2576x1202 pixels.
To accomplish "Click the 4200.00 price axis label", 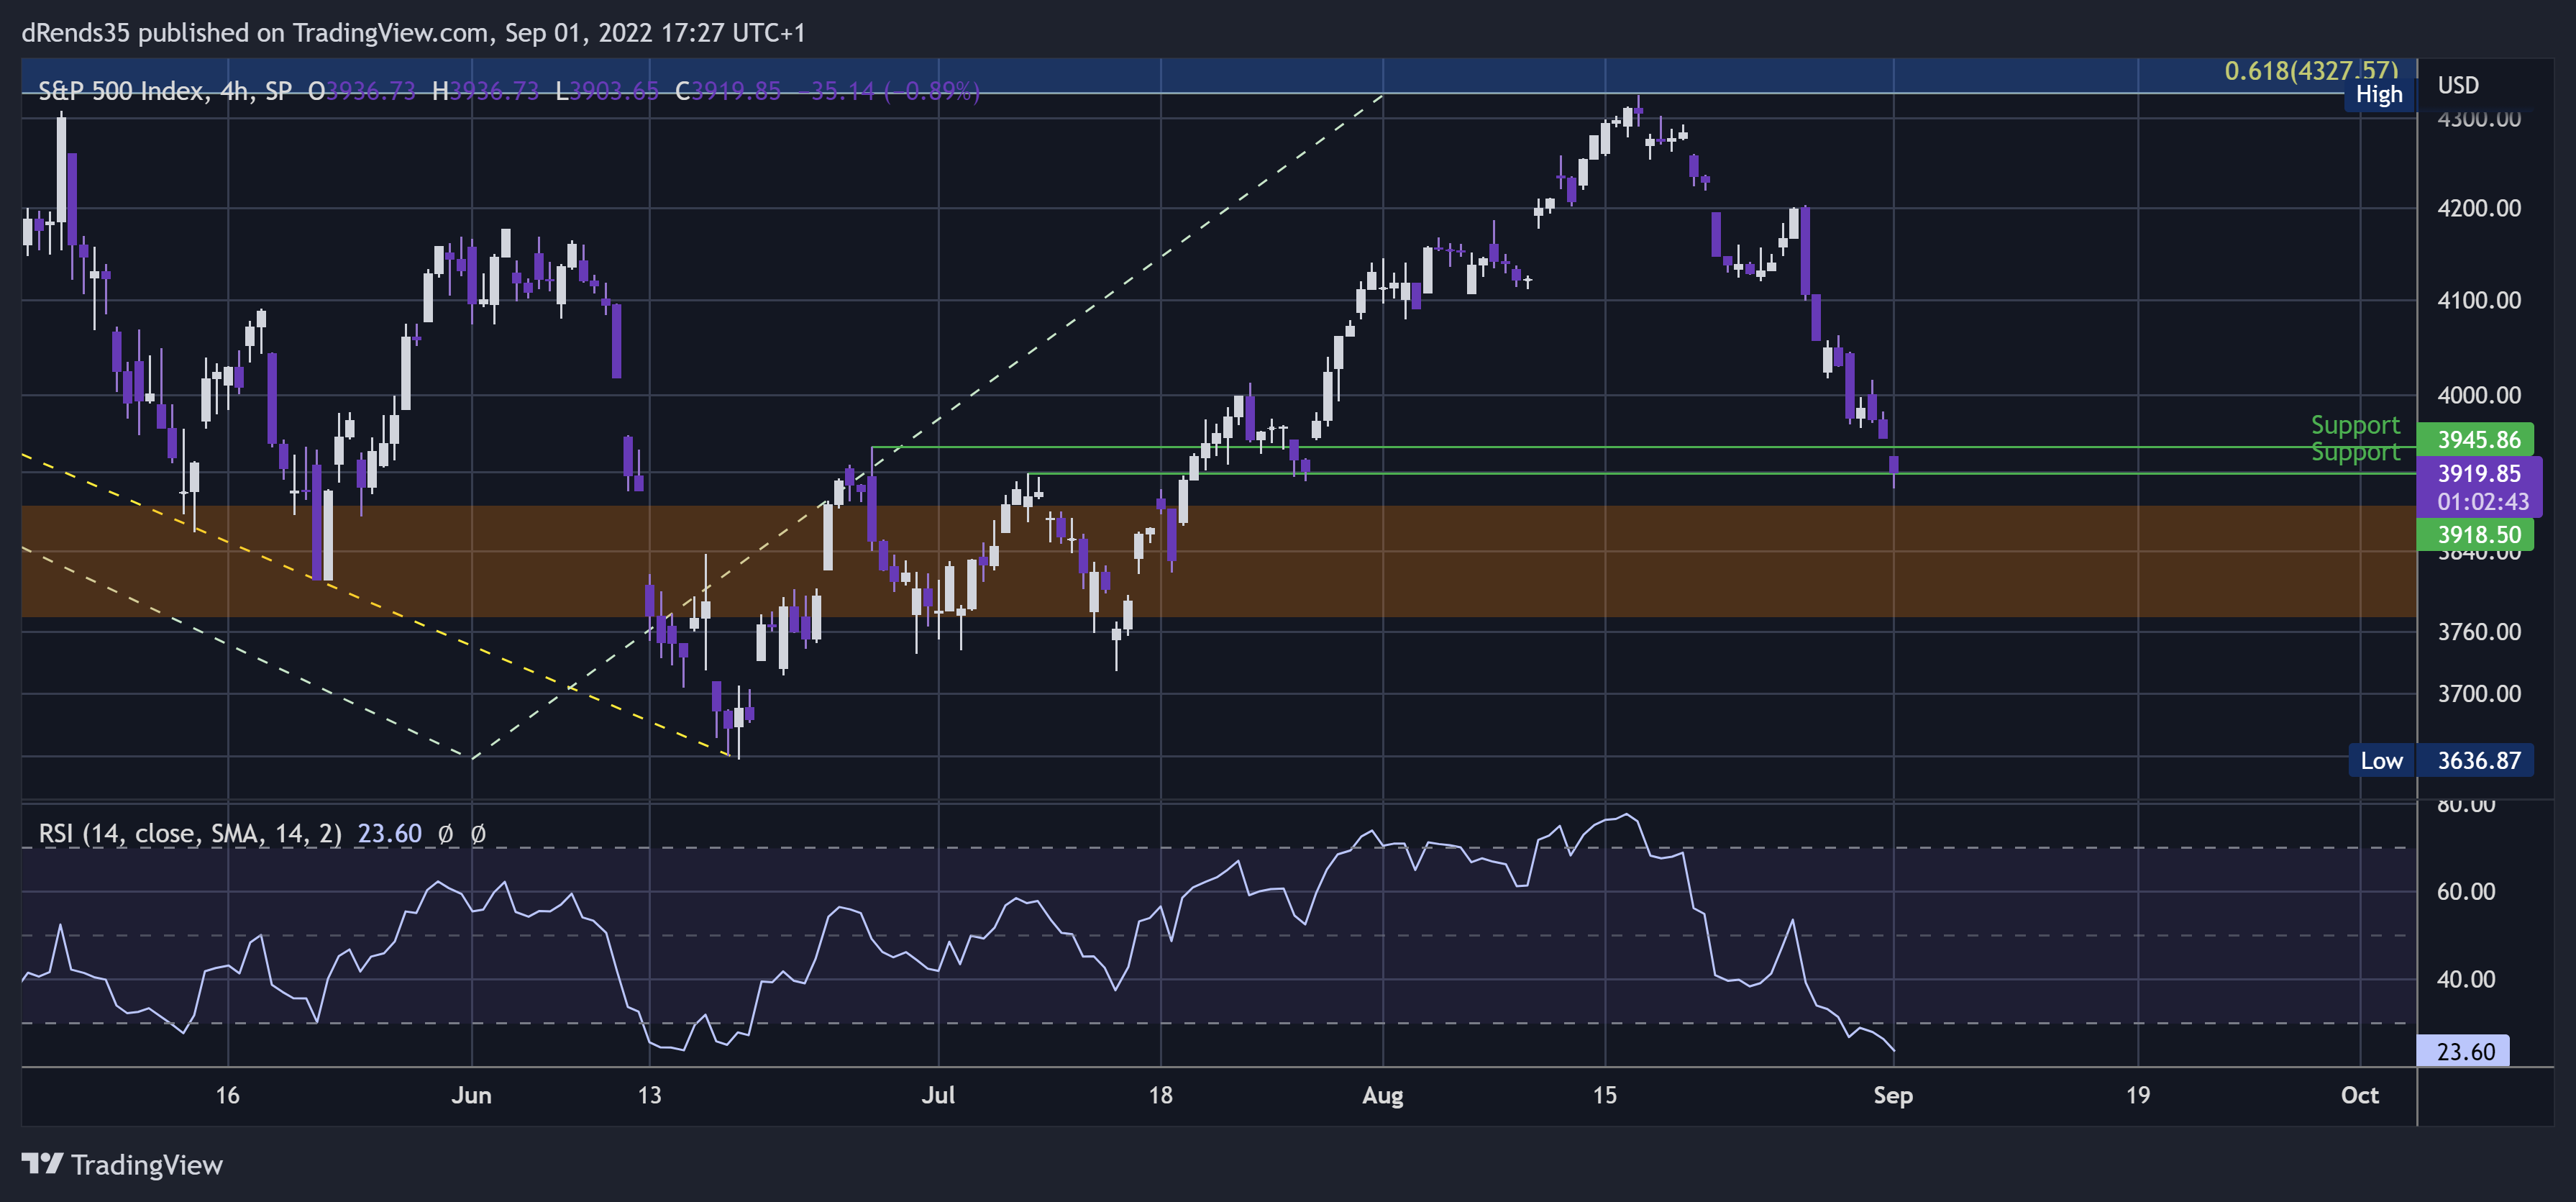I will coord(2478,208).
